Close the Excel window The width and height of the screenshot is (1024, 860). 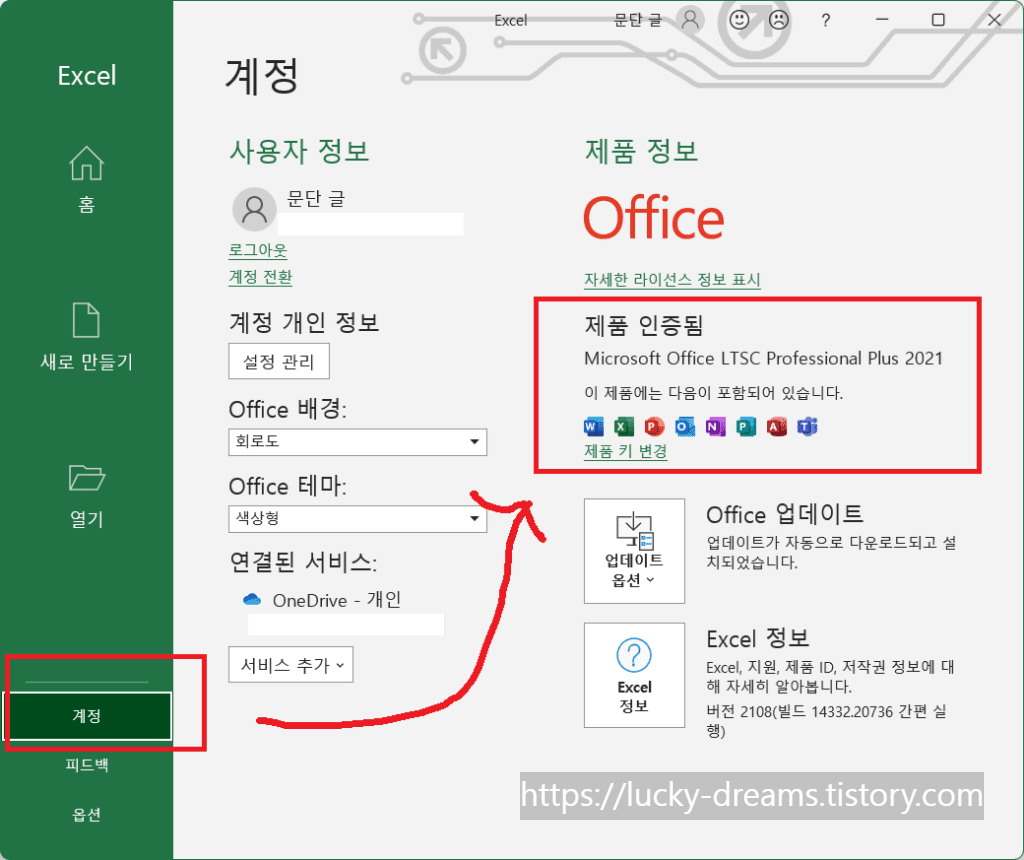point(994,20)
